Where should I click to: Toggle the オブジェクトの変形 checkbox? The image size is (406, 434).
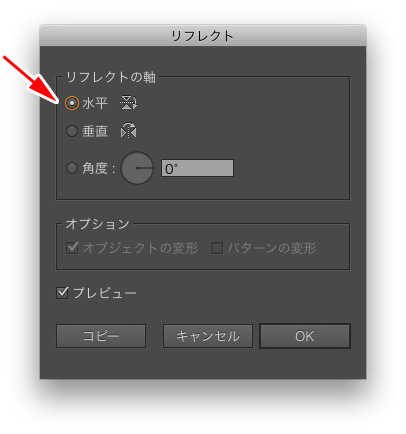pyautogui.click(x=72, y=248)
